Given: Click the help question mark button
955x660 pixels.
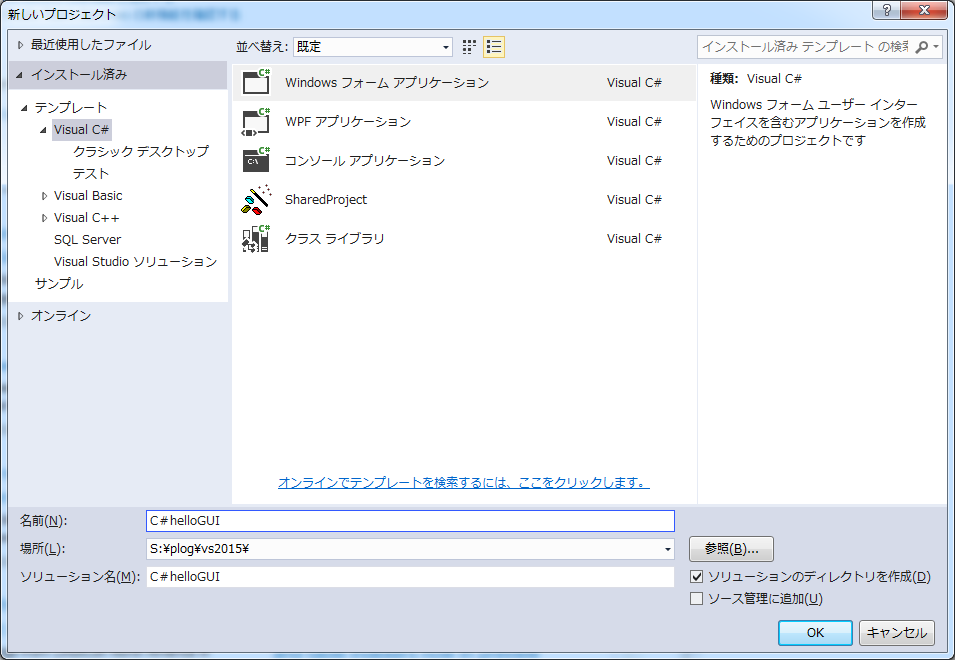Looking at the screenshot, I should 886,10.
